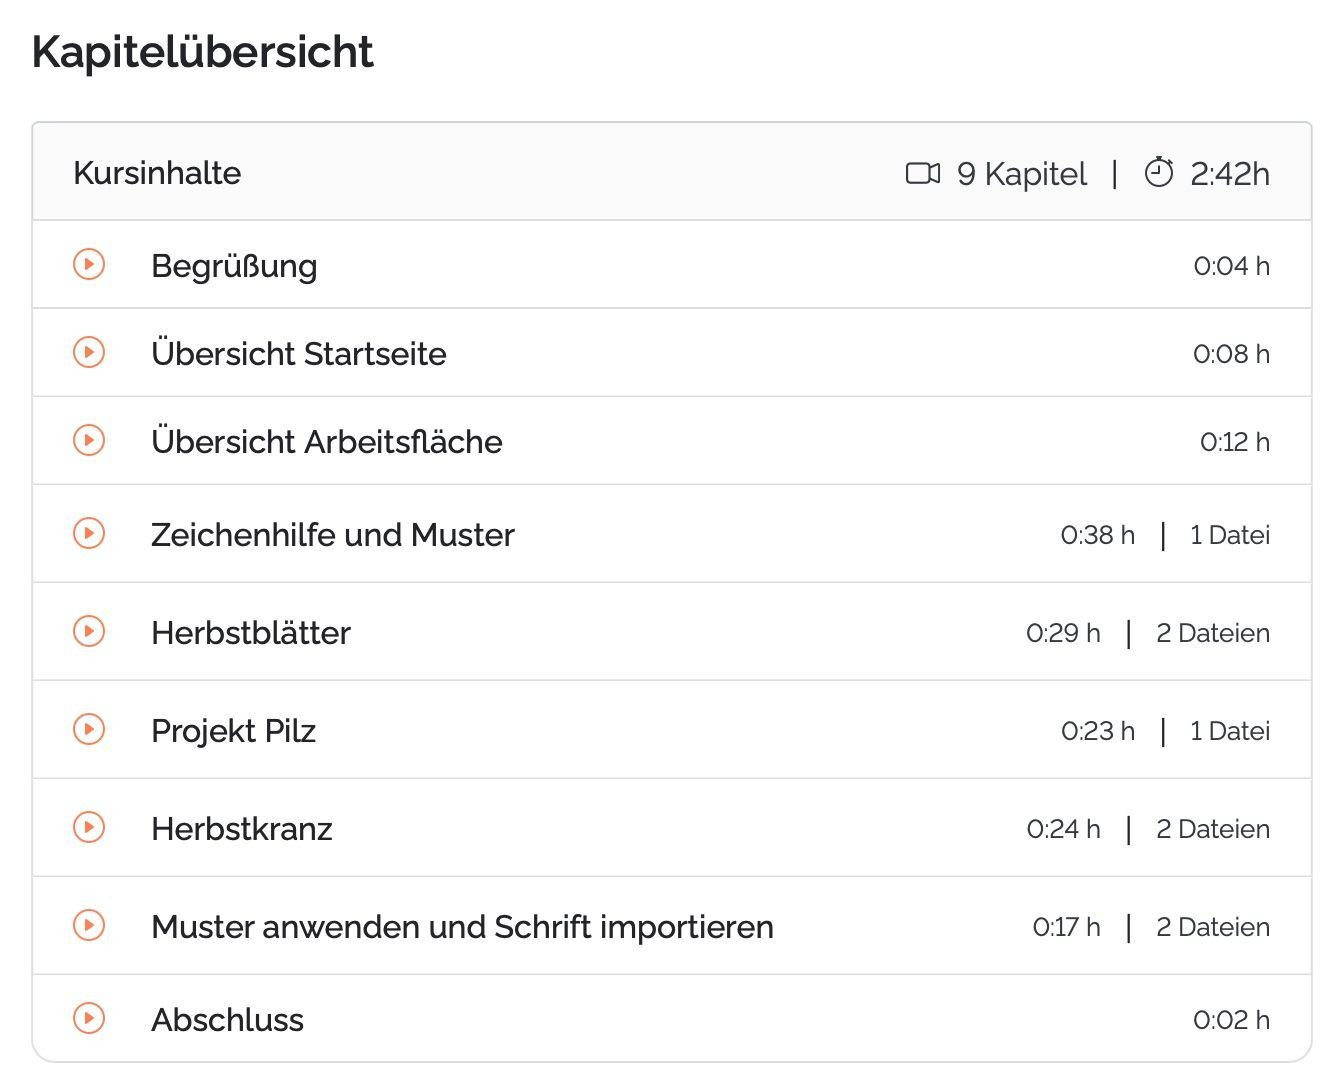Open the Begrüßung chapter title
1336x1088 pixels.
[234, 266]
